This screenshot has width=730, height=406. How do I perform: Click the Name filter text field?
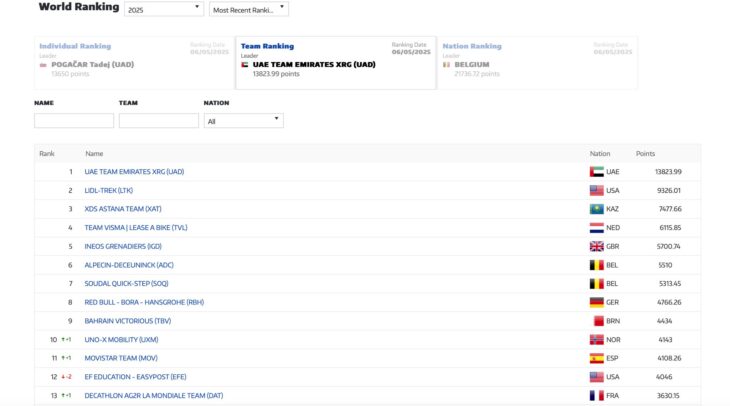point(74,121)
